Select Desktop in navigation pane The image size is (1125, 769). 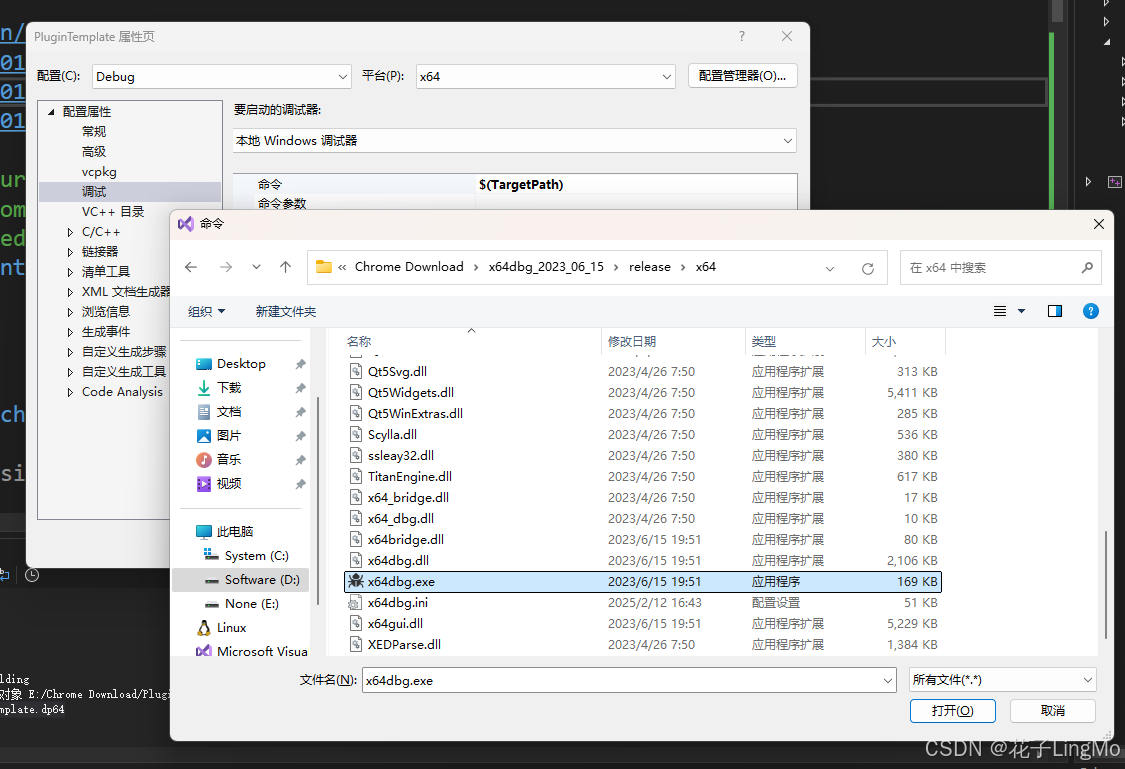(x=241, y=364)
